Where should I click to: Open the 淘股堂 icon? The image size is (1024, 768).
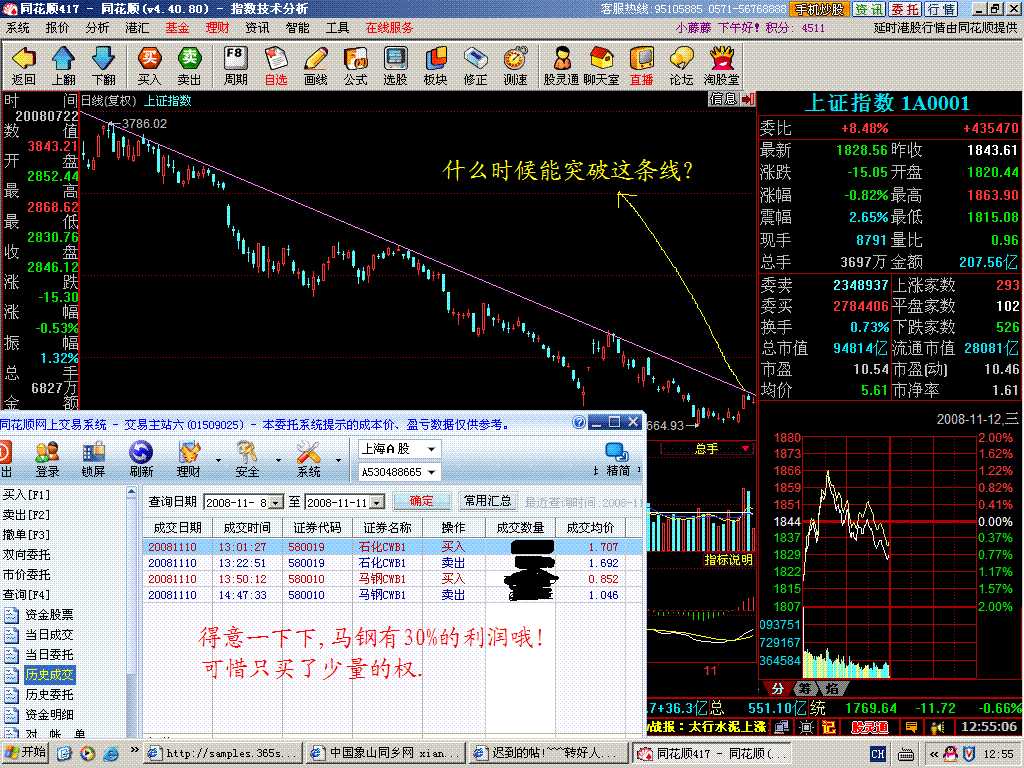[x=722, y=65]
